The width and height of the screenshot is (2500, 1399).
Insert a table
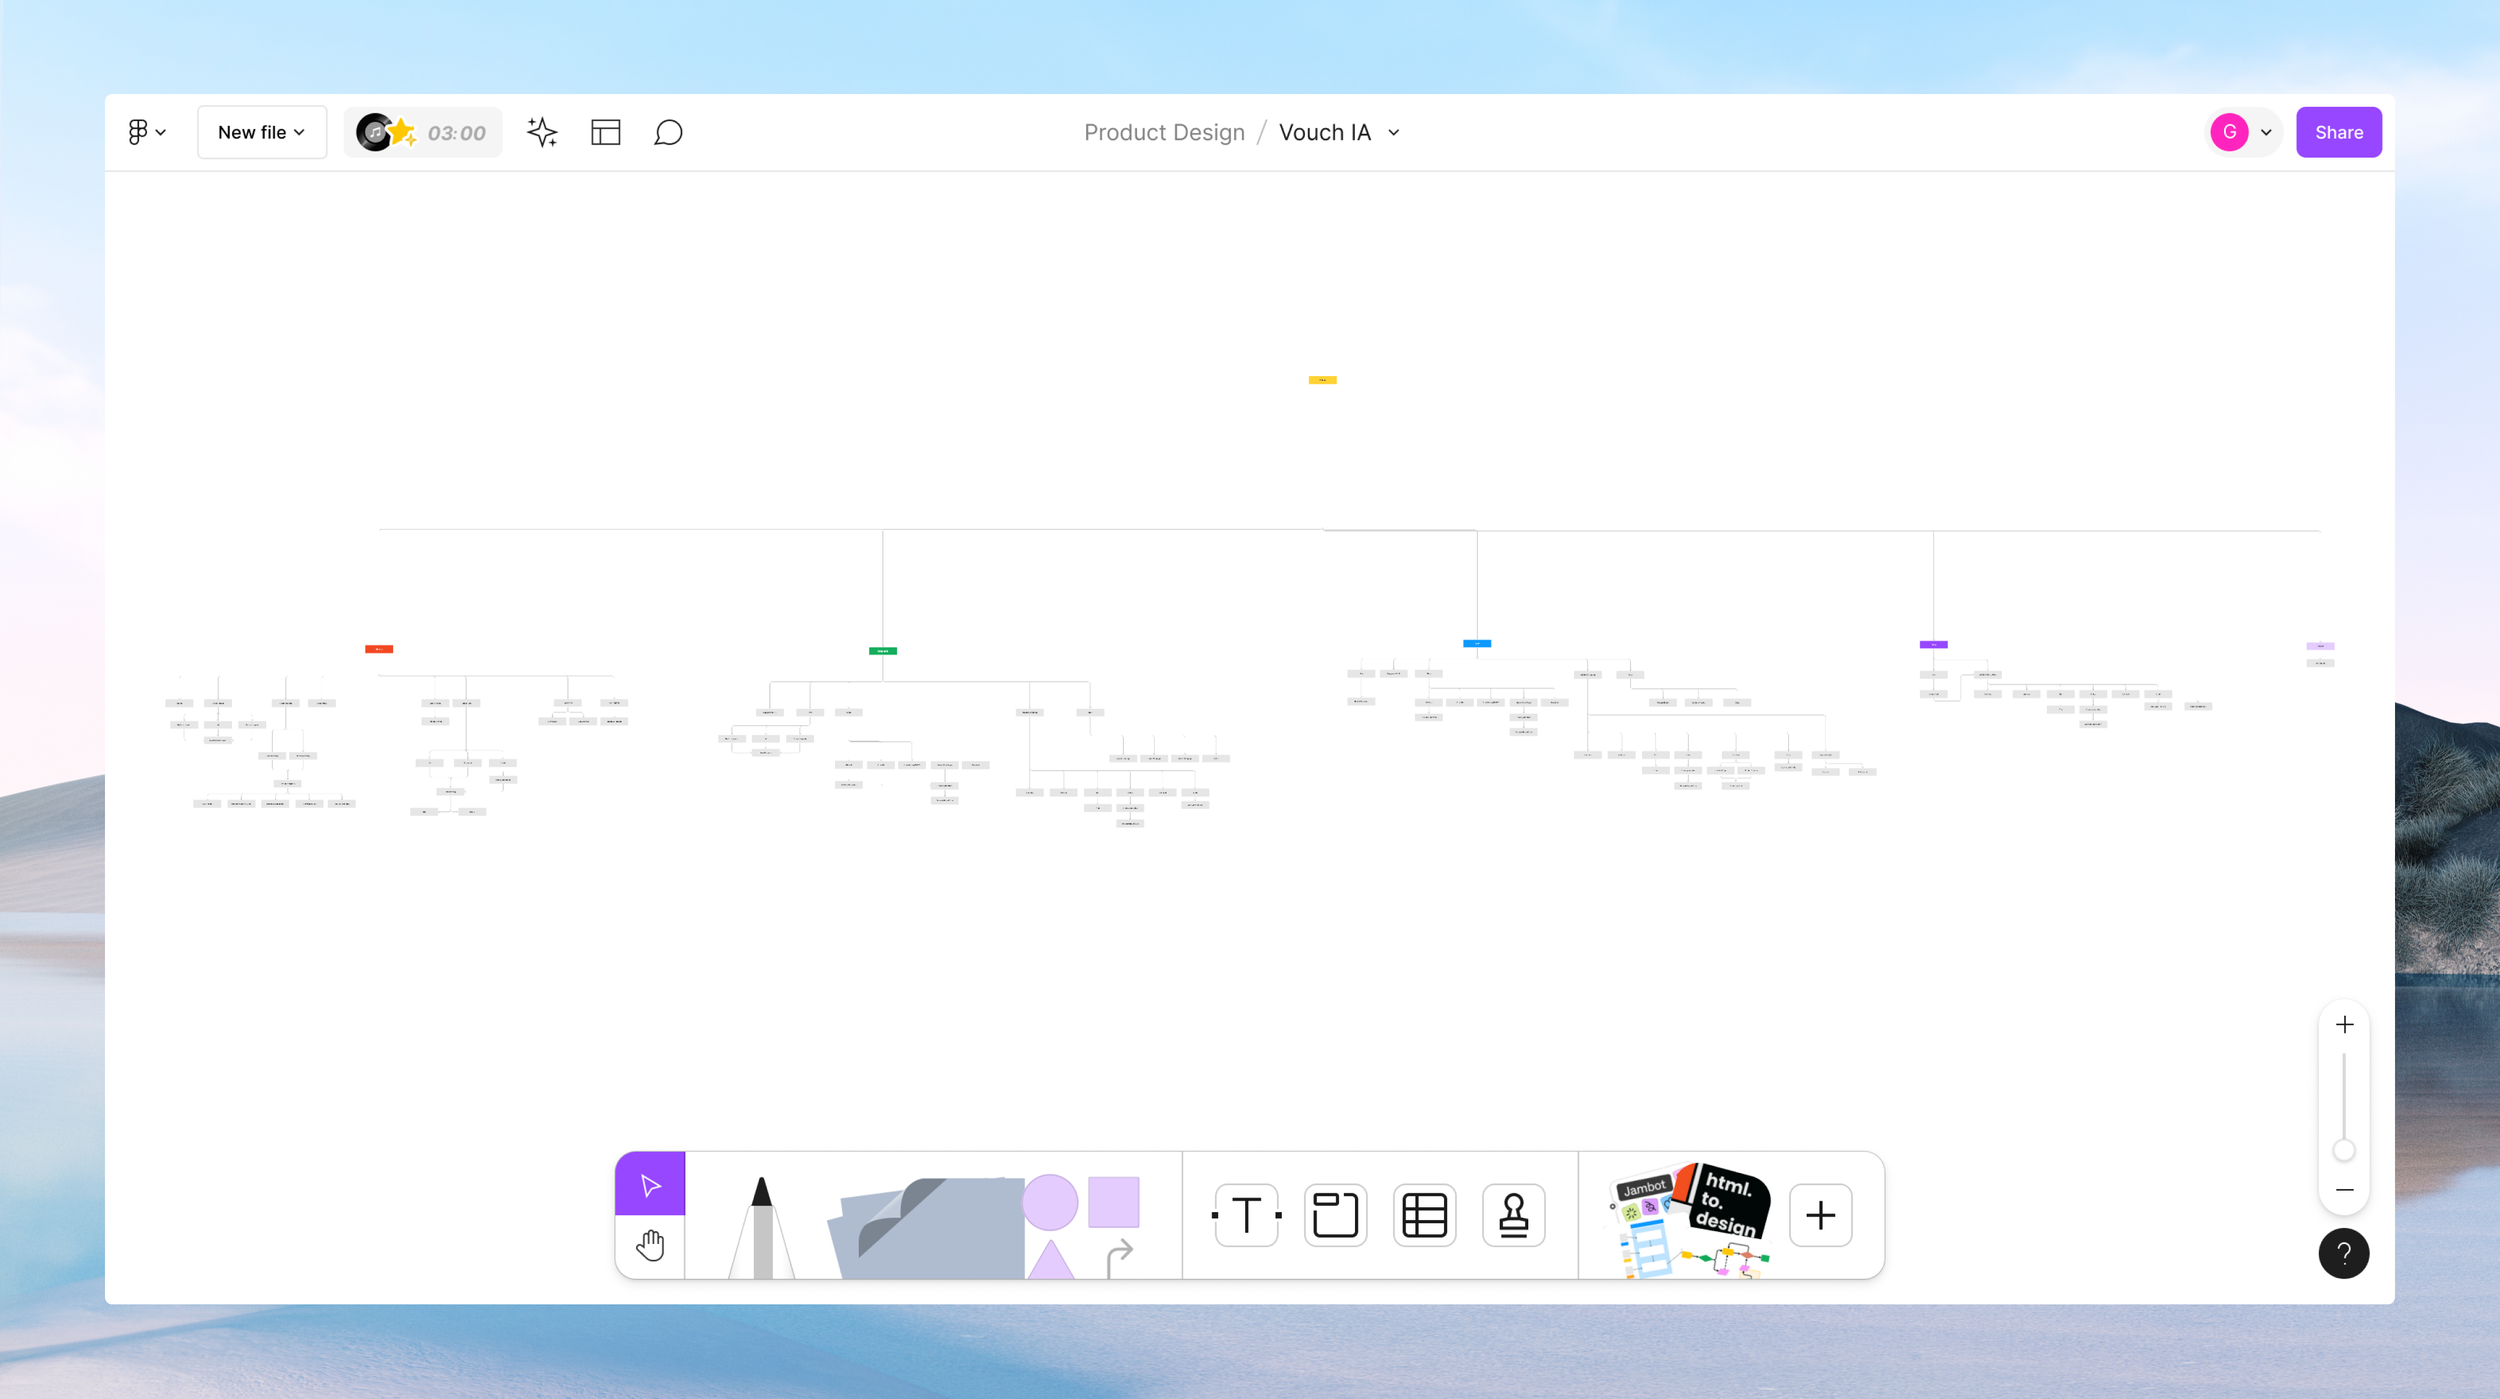coord(1424,1215)
